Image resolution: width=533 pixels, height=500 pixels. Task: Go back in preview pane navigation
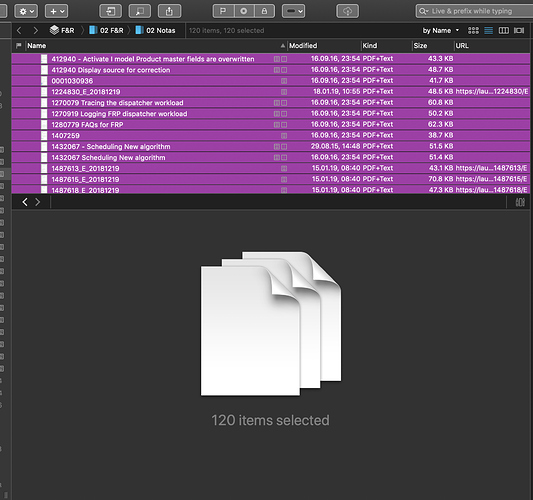click(x=24, y=202)
